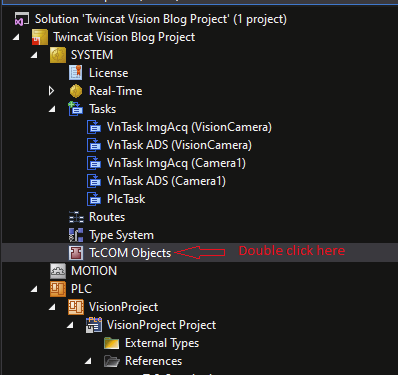Select the VisionProject Project item

point(151,325)
